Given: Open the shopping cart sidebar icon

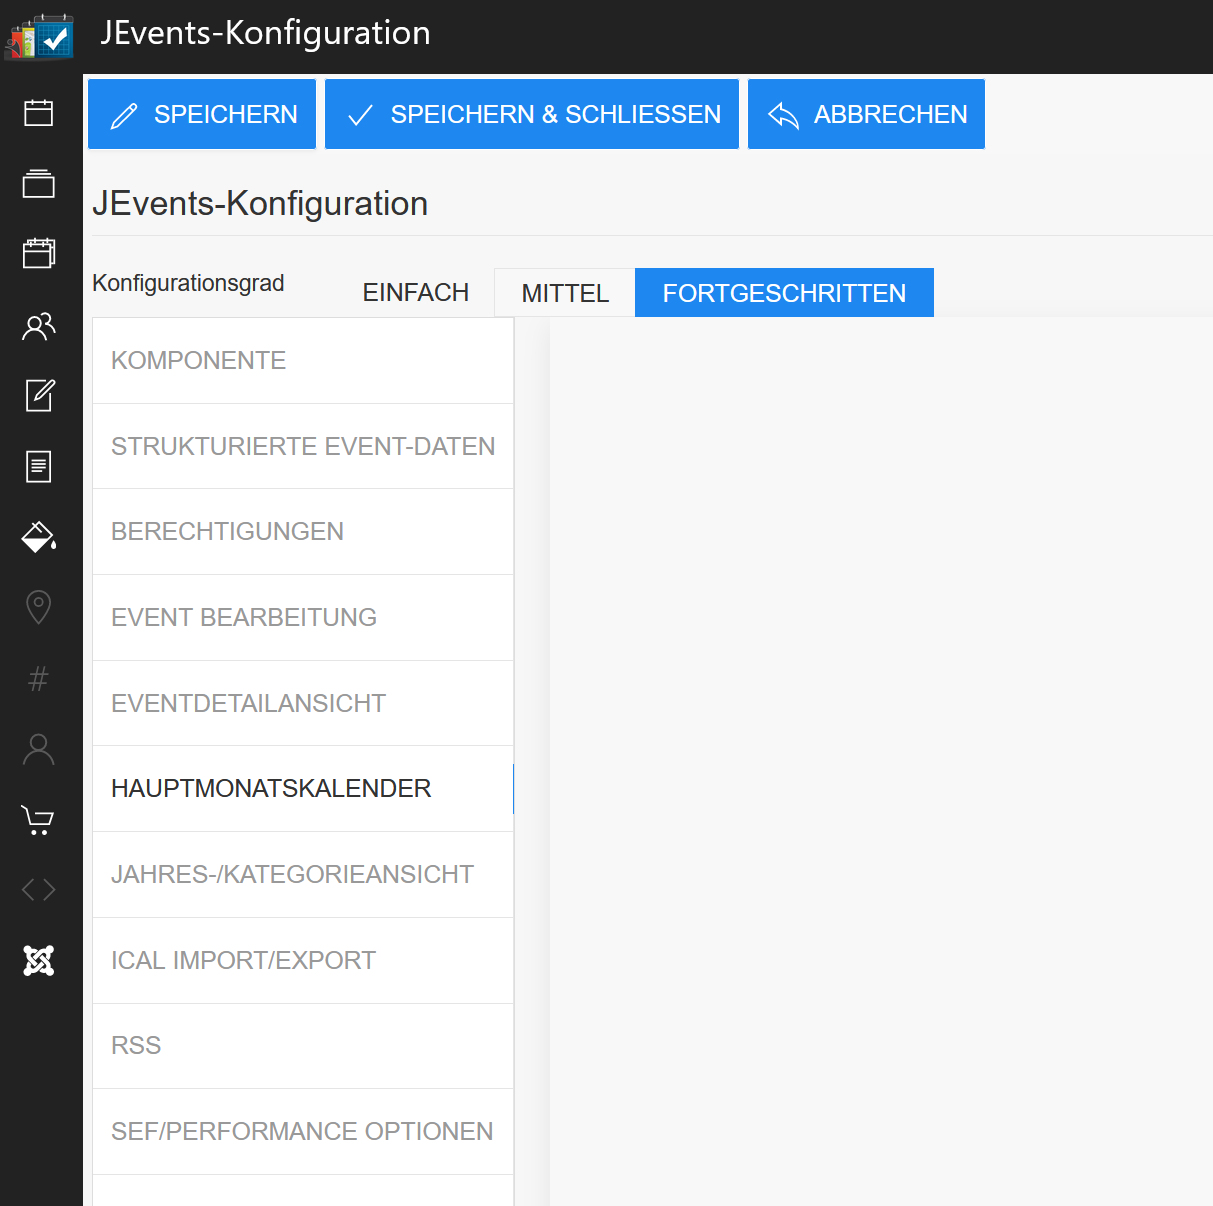Looking at the screenshot, I should (39, 820).
